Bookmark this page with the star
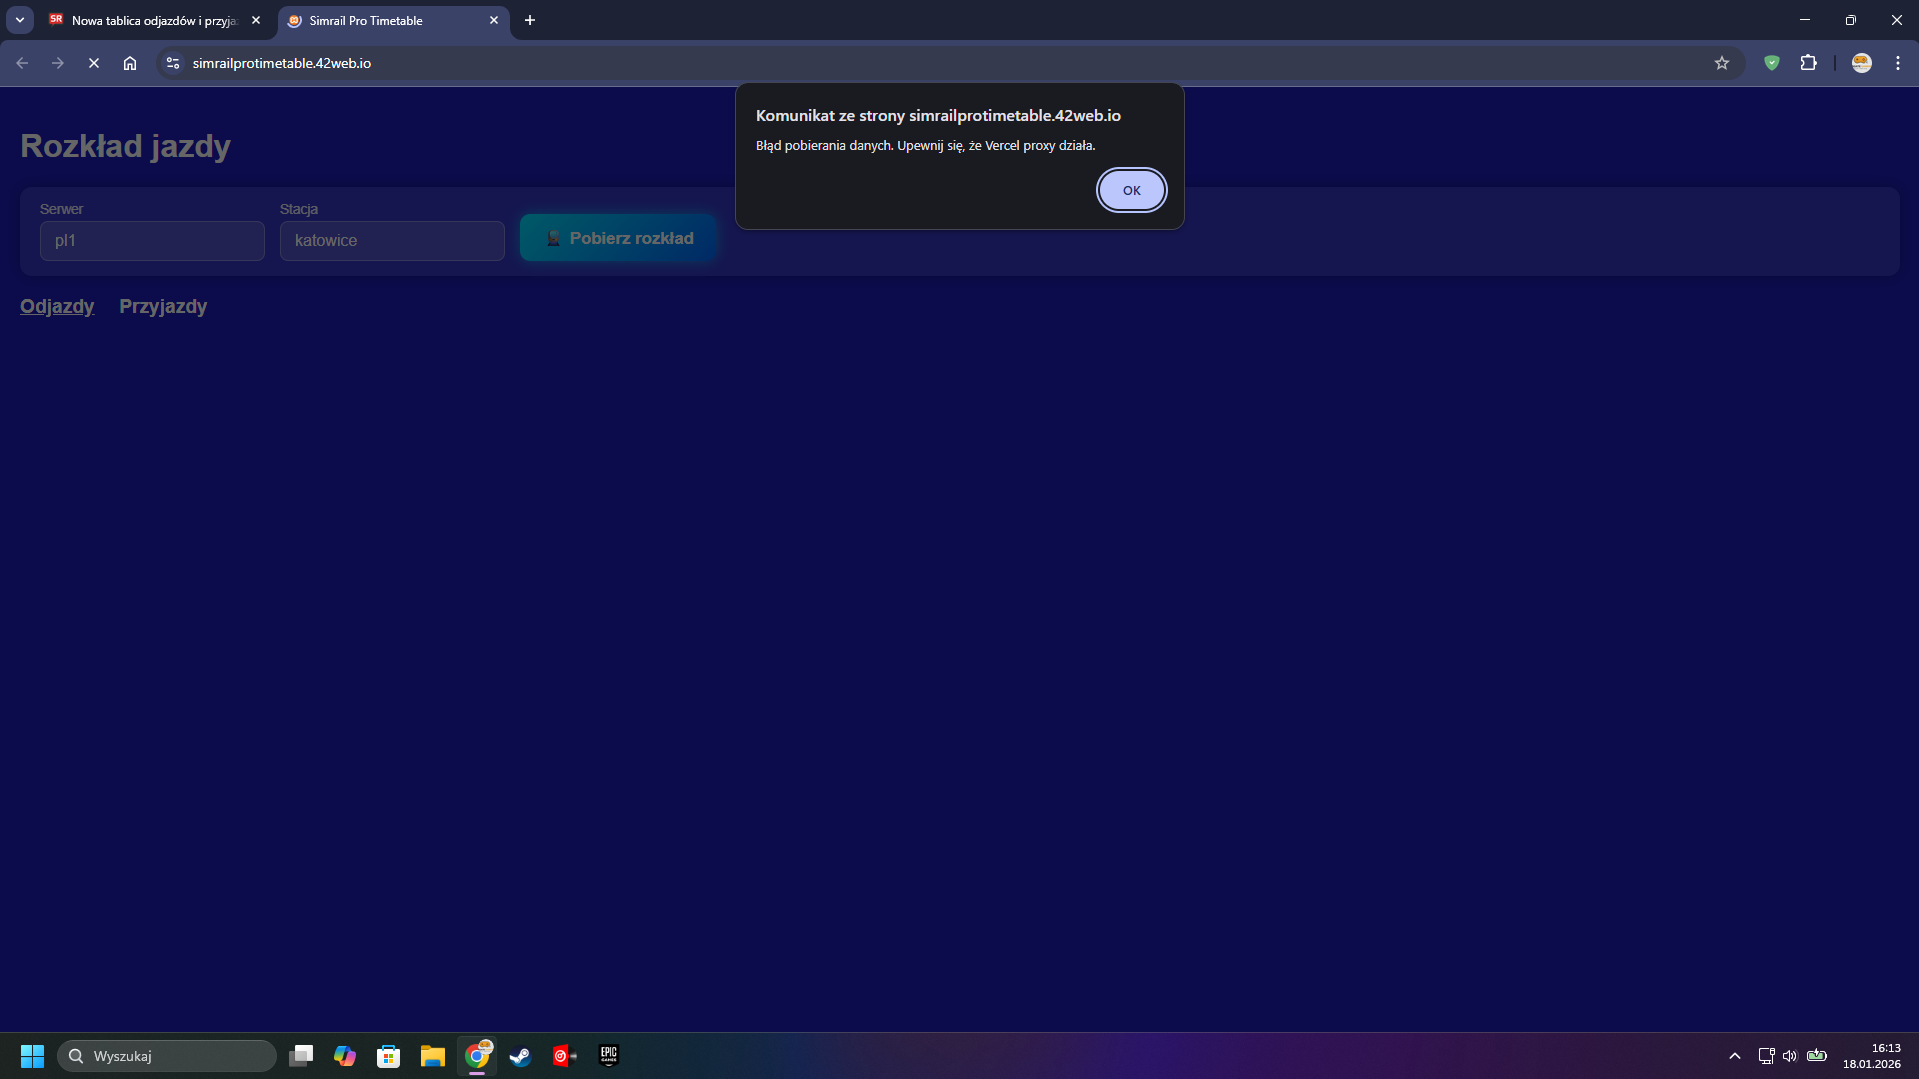1919x1079 pixels. [x=1722, y=63]
